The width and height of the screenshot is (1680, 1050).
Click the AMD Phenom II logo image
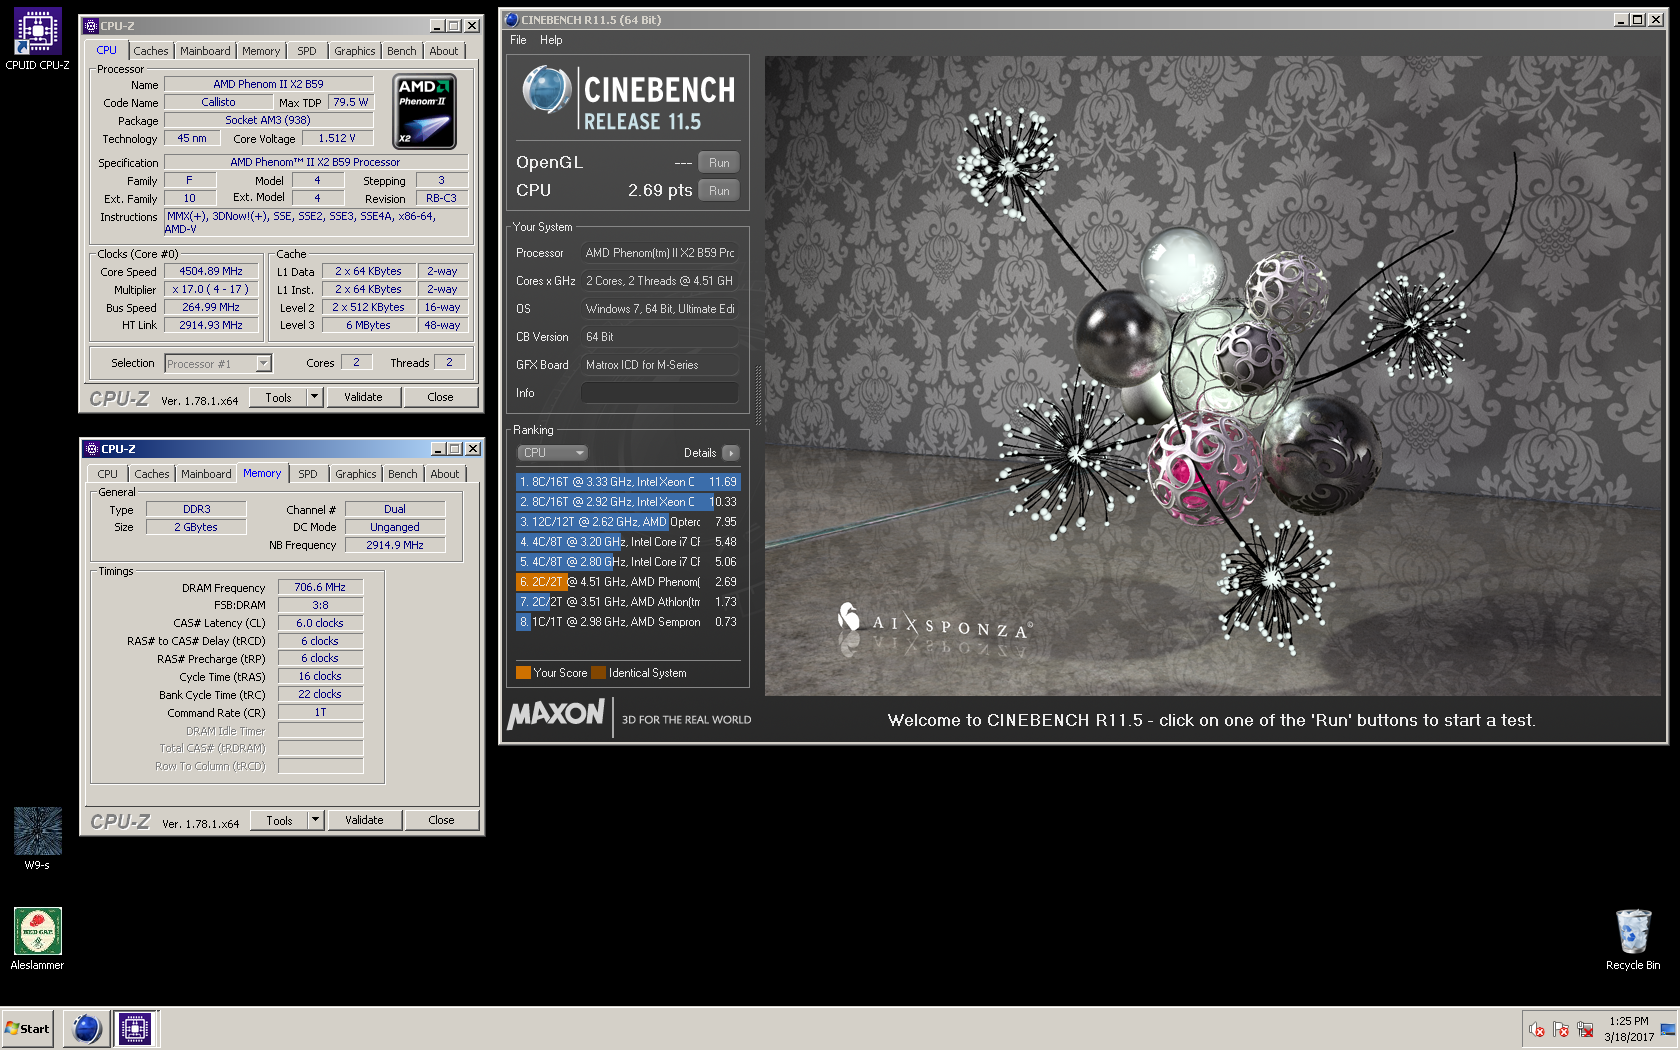[x=425, y=112]
